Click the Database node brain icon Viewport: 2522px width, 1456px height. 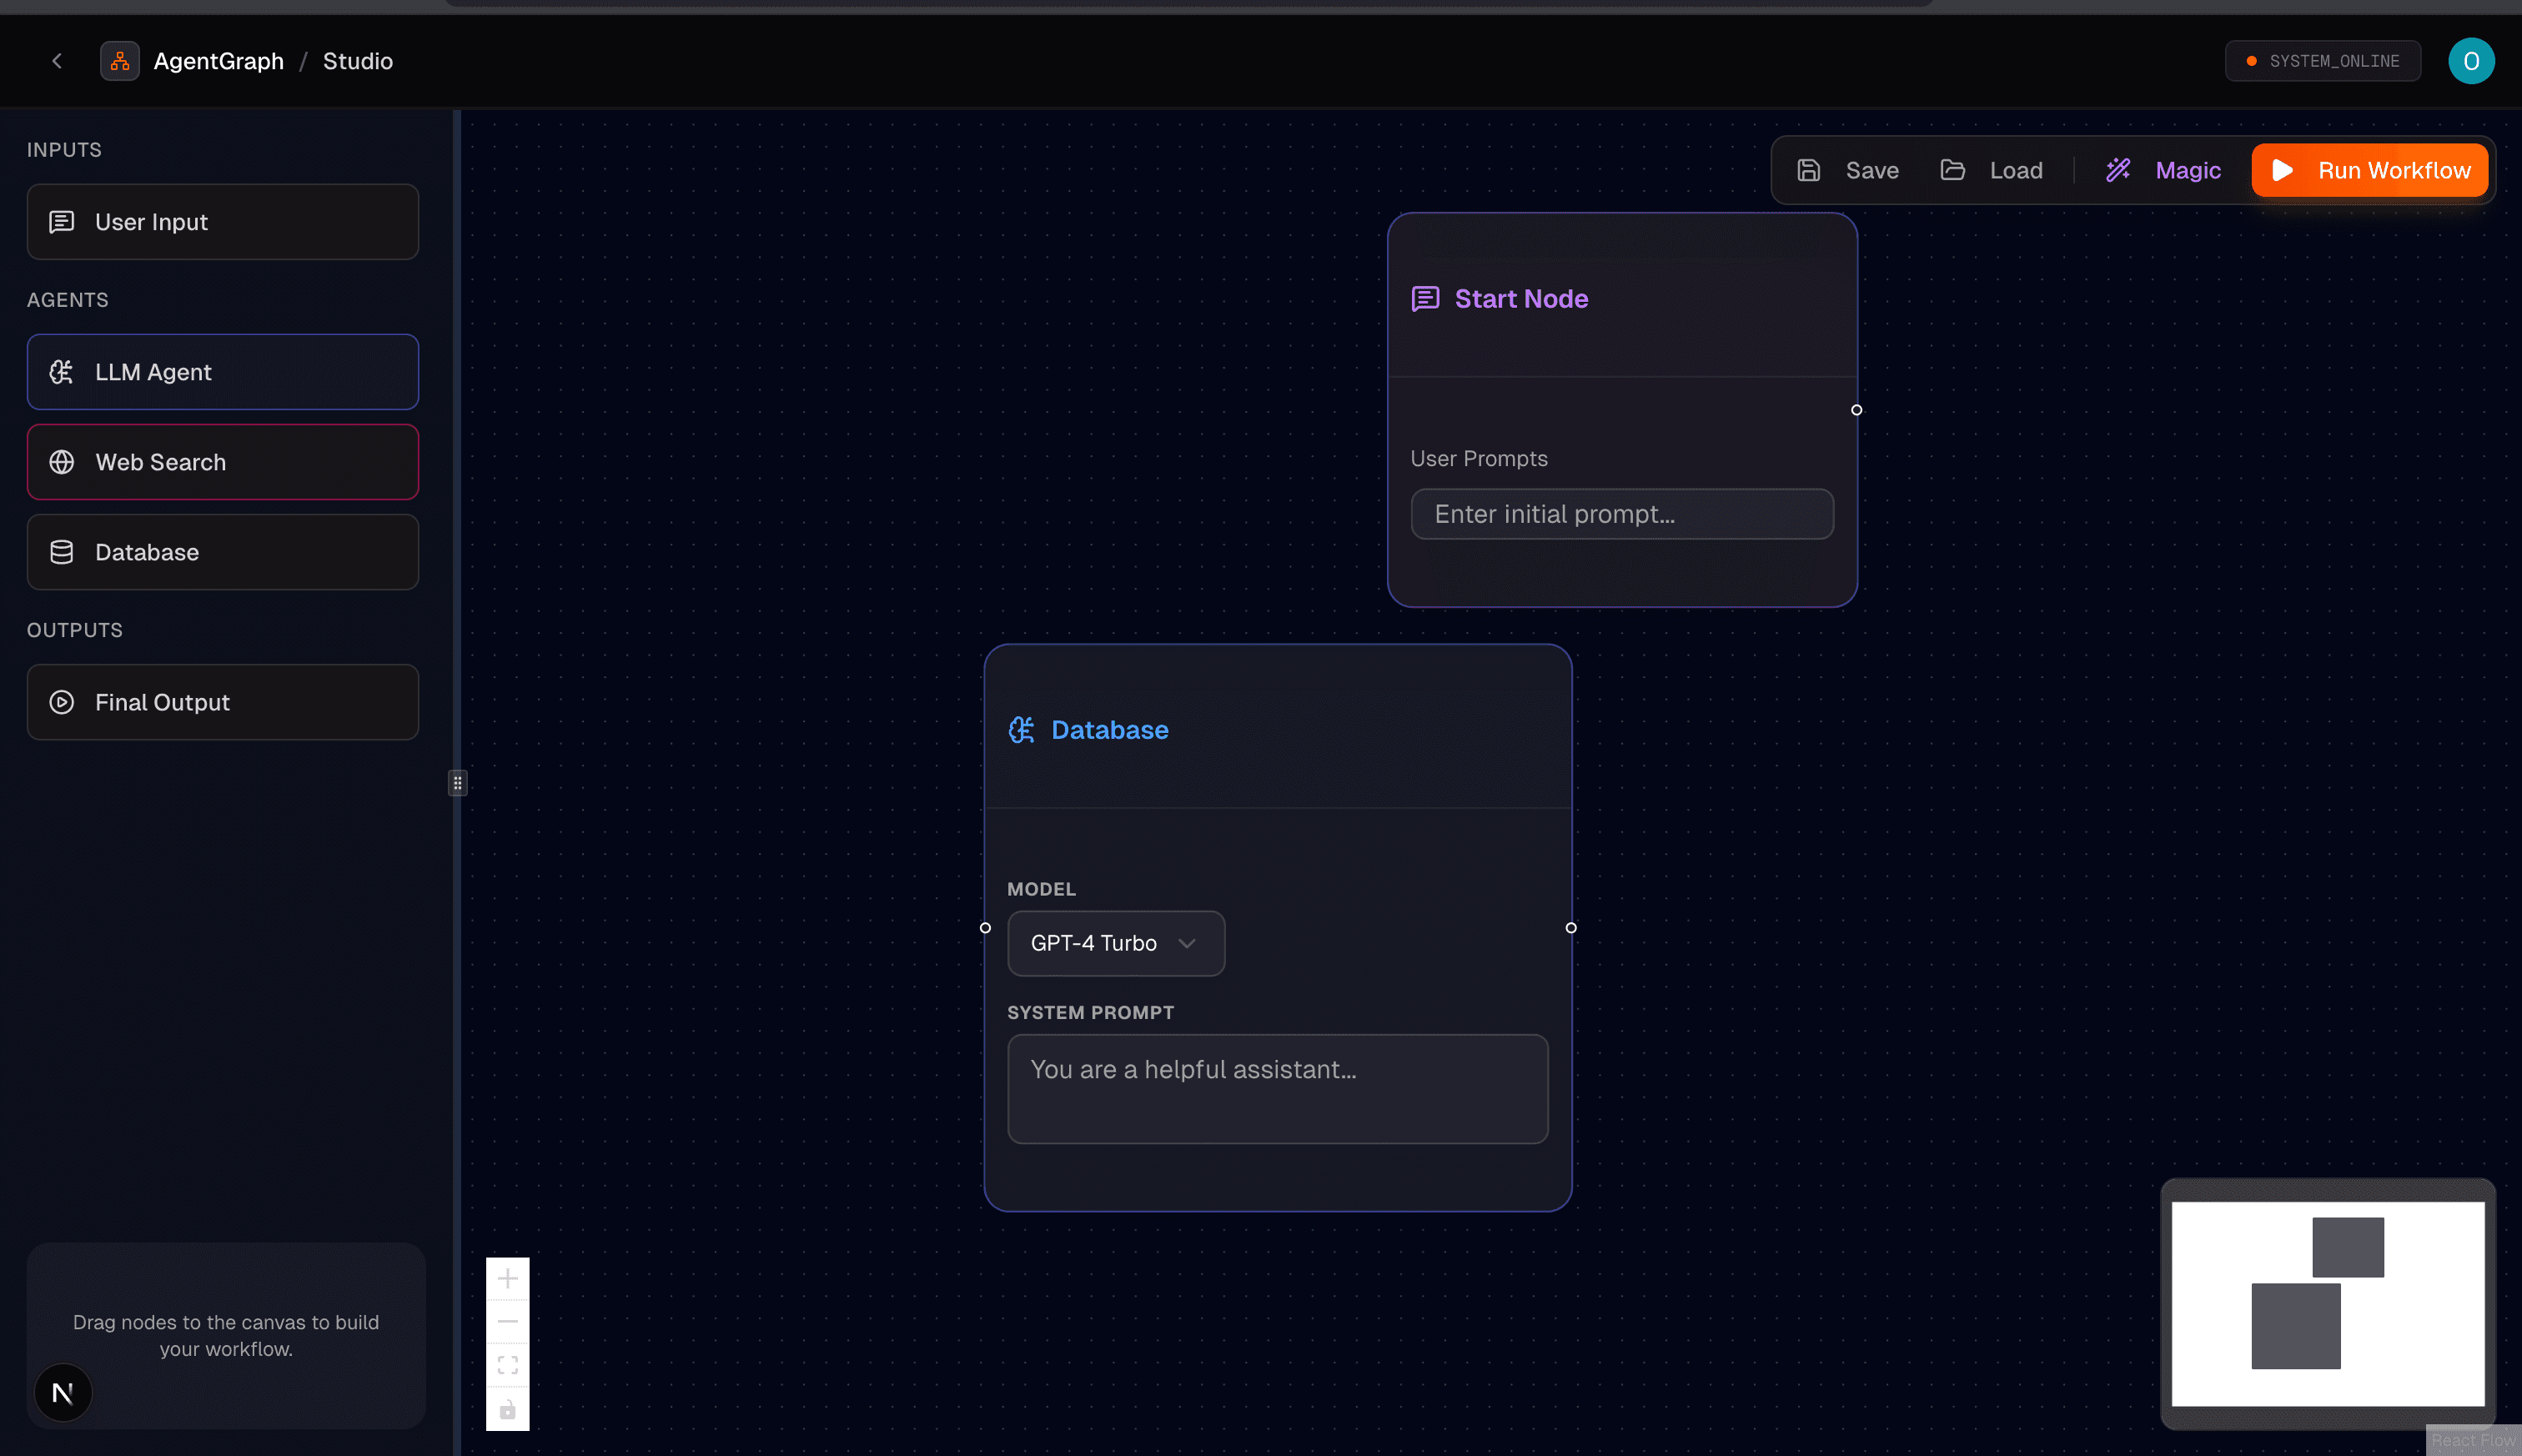1021,730
